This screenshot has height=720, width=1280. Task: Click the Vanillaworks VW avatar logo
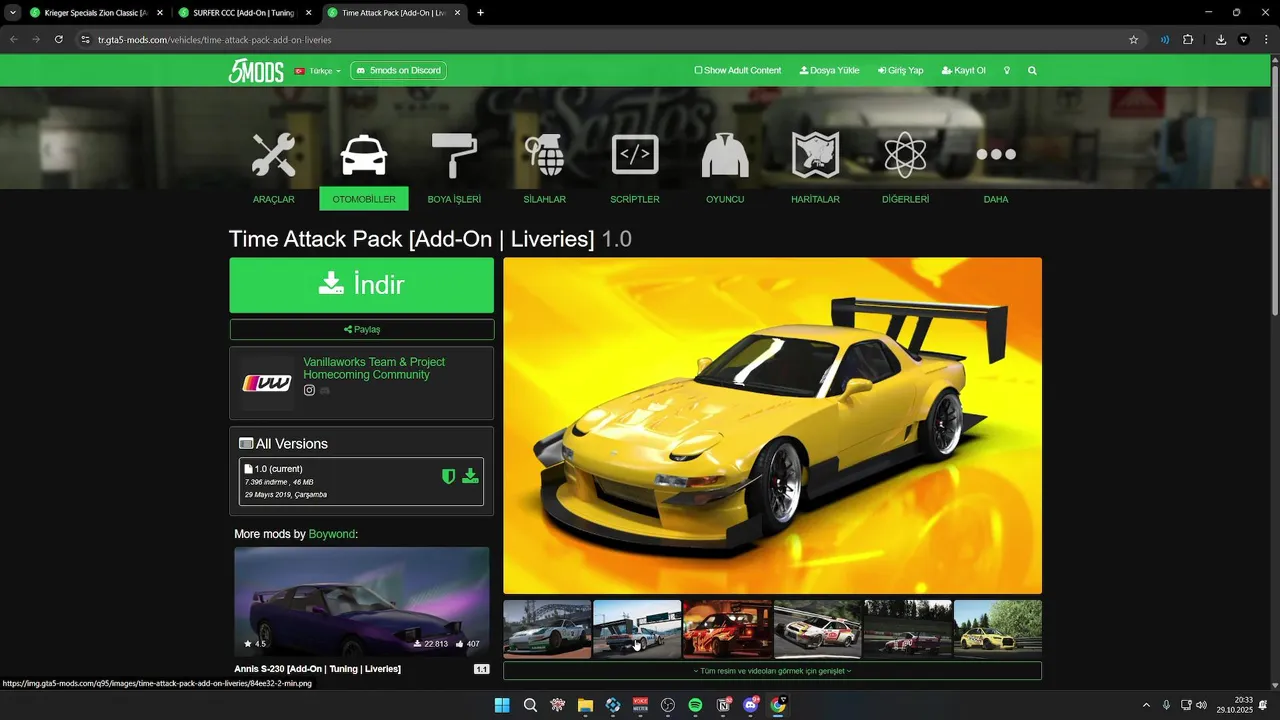click(x=267, y=383)
